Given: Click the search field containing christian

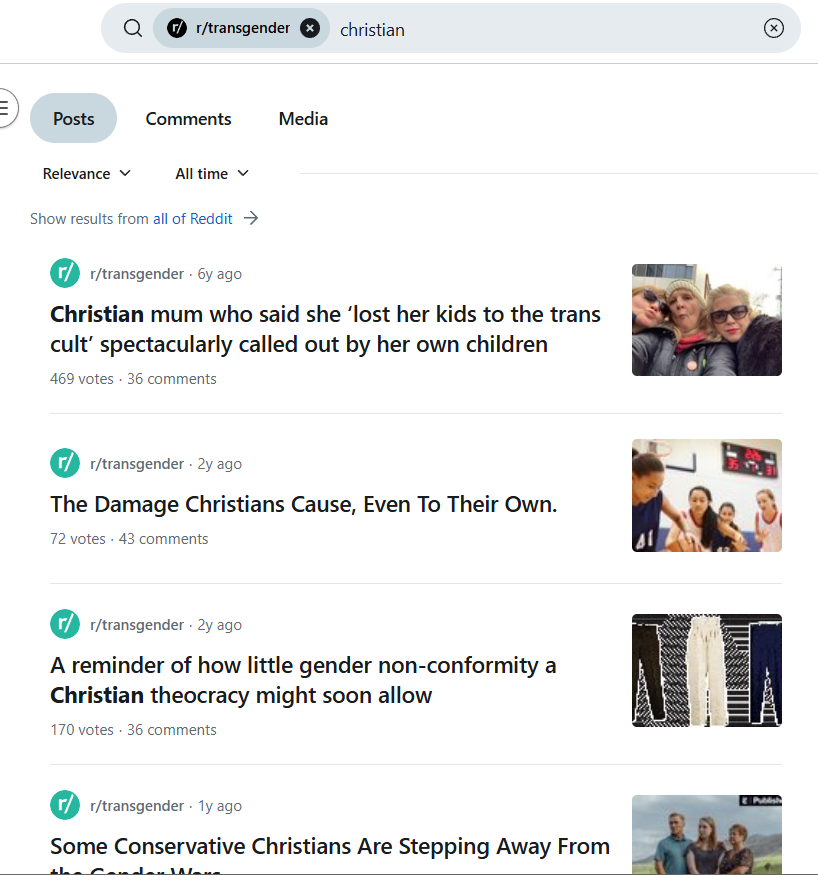Looking at the screenshot, I should 540,29.
